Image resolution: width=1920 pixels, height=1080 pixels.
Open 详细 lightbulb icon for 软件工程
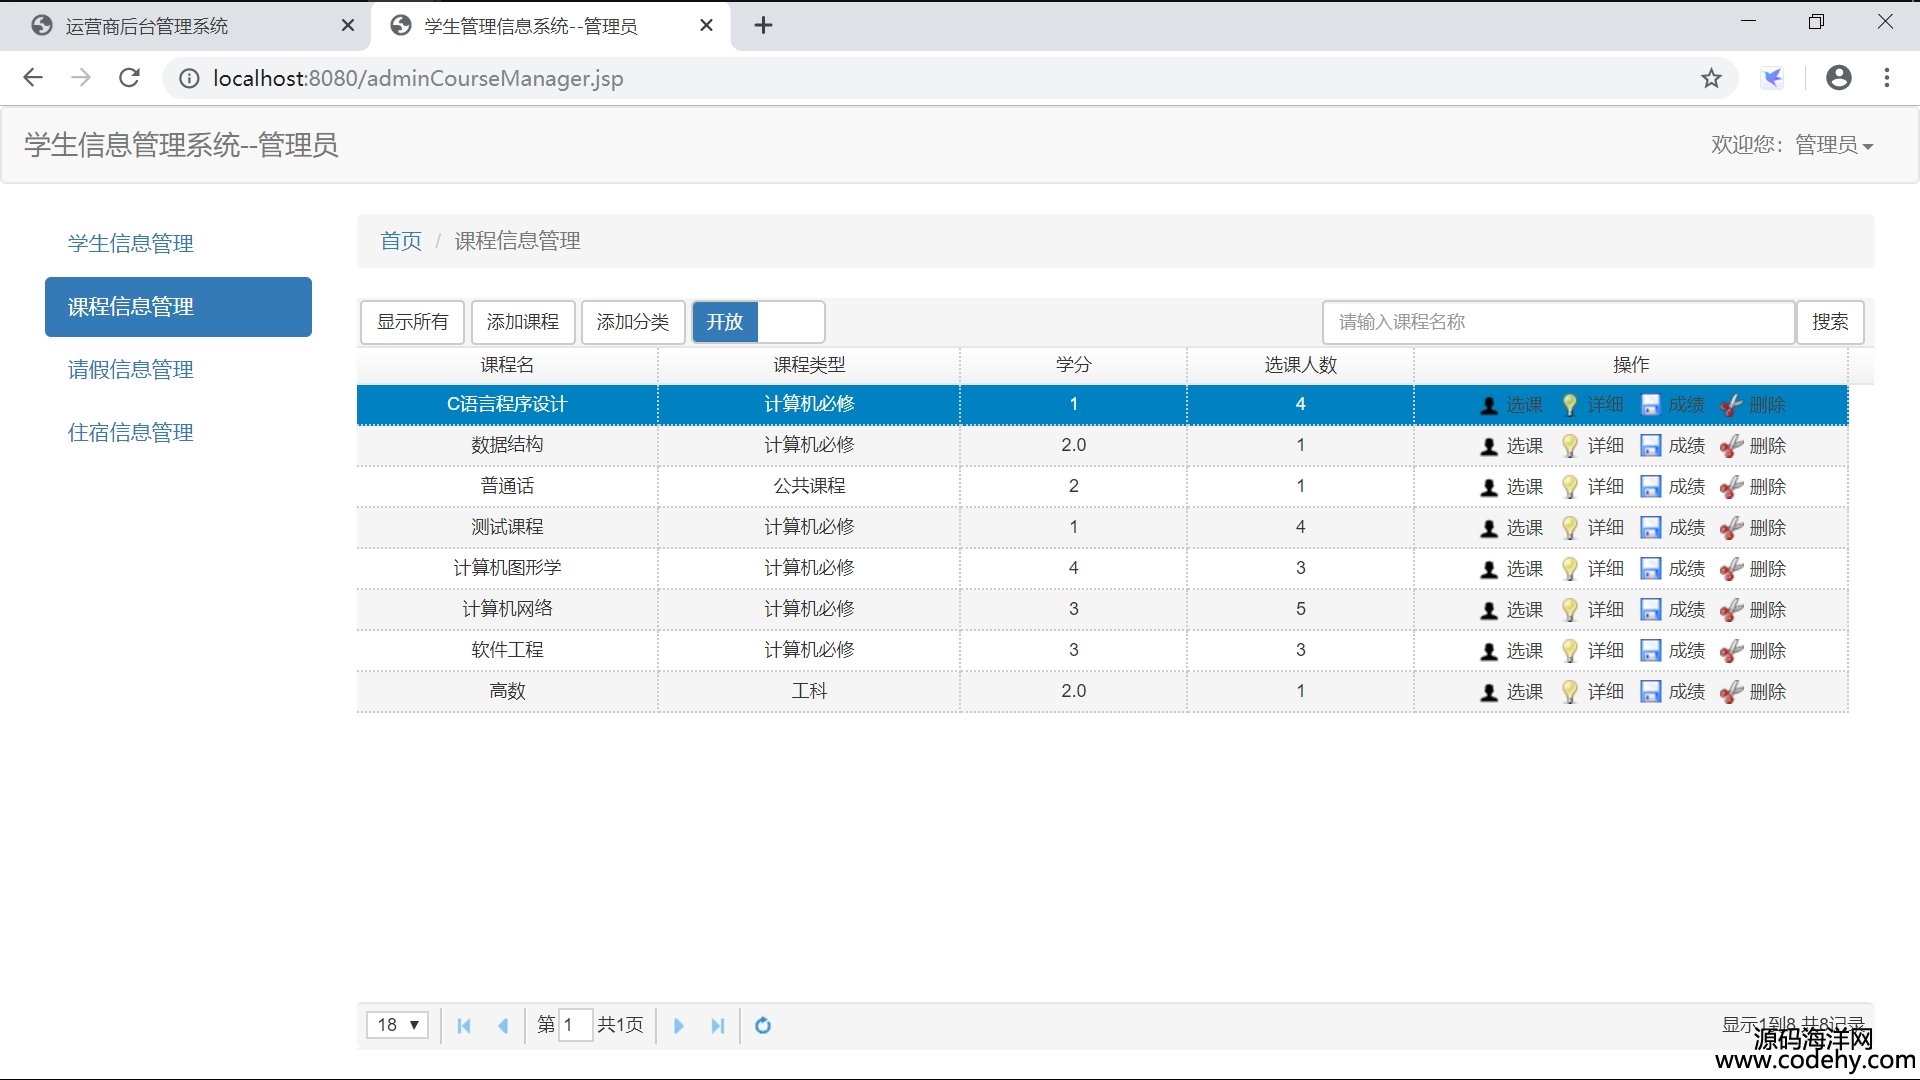pyautogui.click(x=1570, y=651)
